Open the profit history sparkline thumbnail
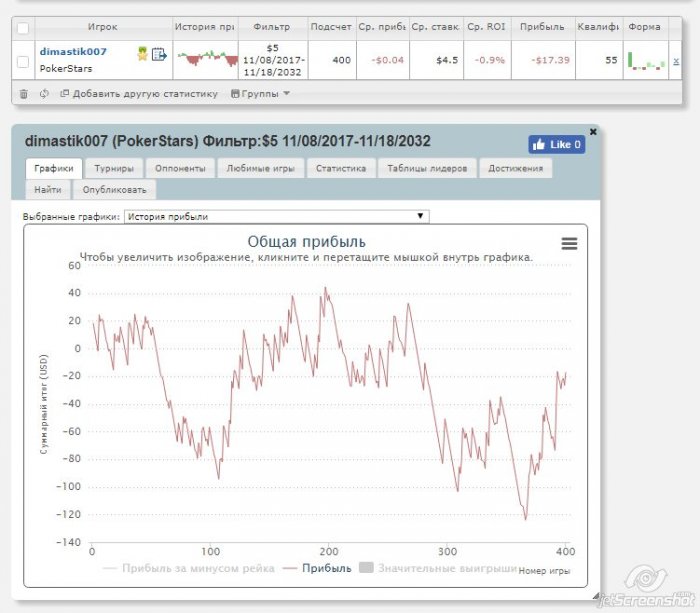The image size is (700, 613). point(208,59)
